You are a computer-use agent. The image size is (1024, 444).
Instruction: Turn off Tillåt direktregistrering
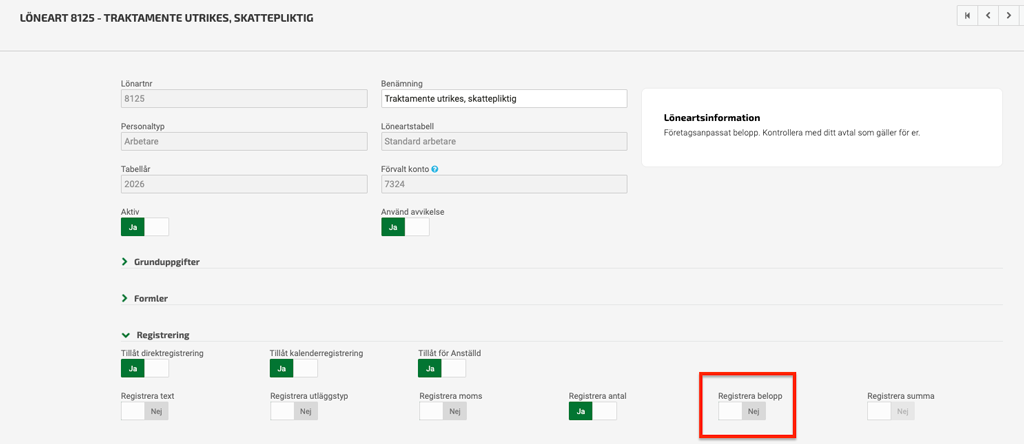(144, 369)
